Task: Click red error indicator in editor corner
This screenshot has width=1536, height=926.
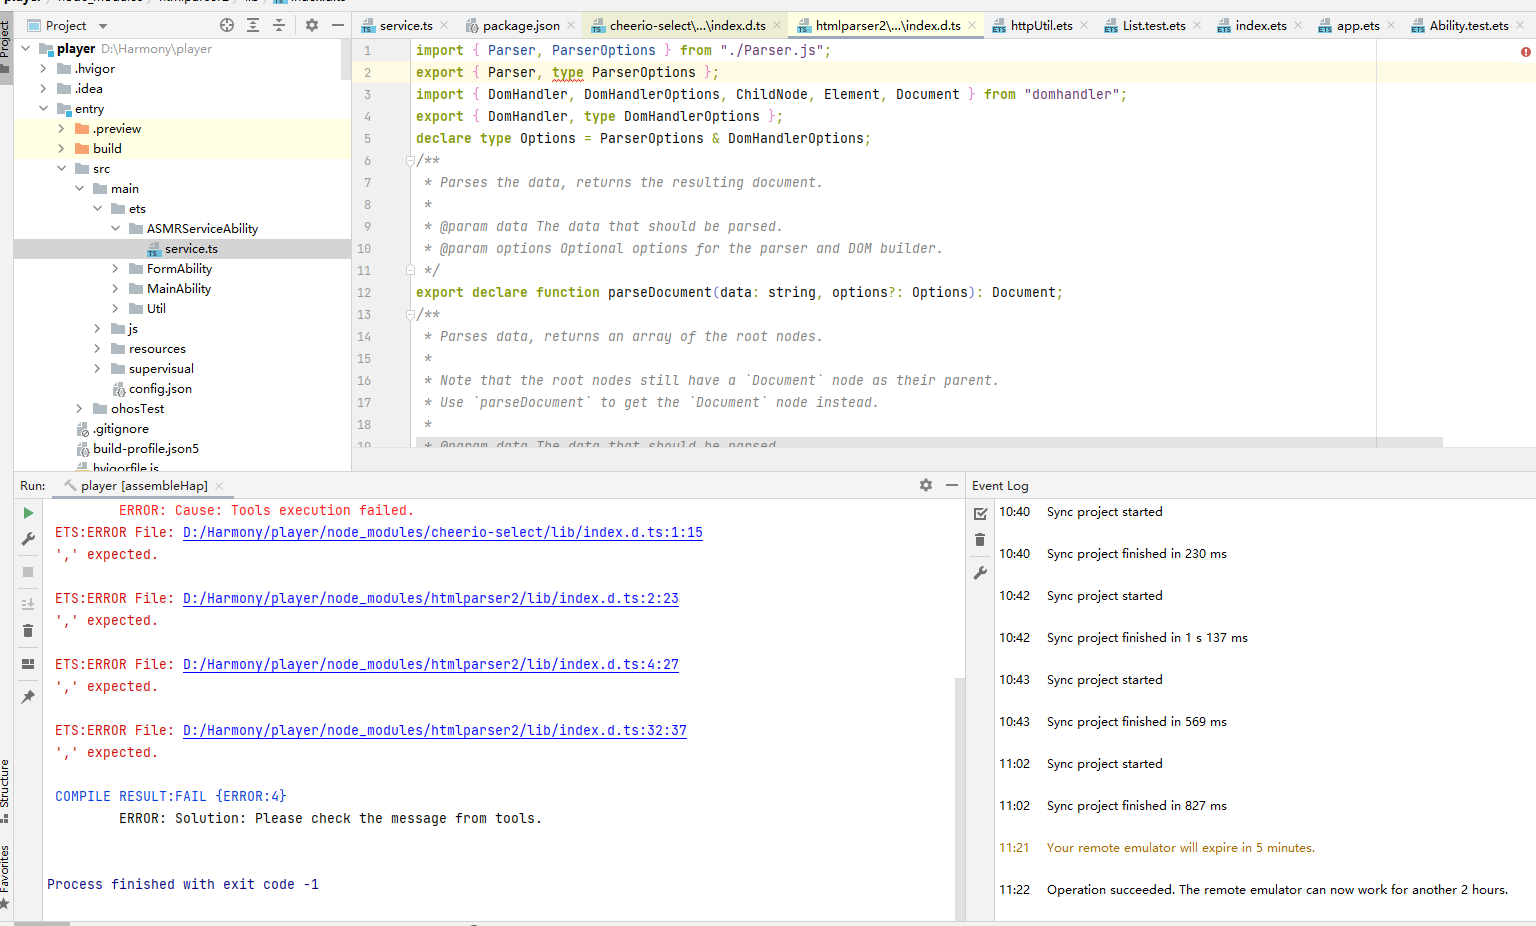Action: click(x=1526, y=51)
